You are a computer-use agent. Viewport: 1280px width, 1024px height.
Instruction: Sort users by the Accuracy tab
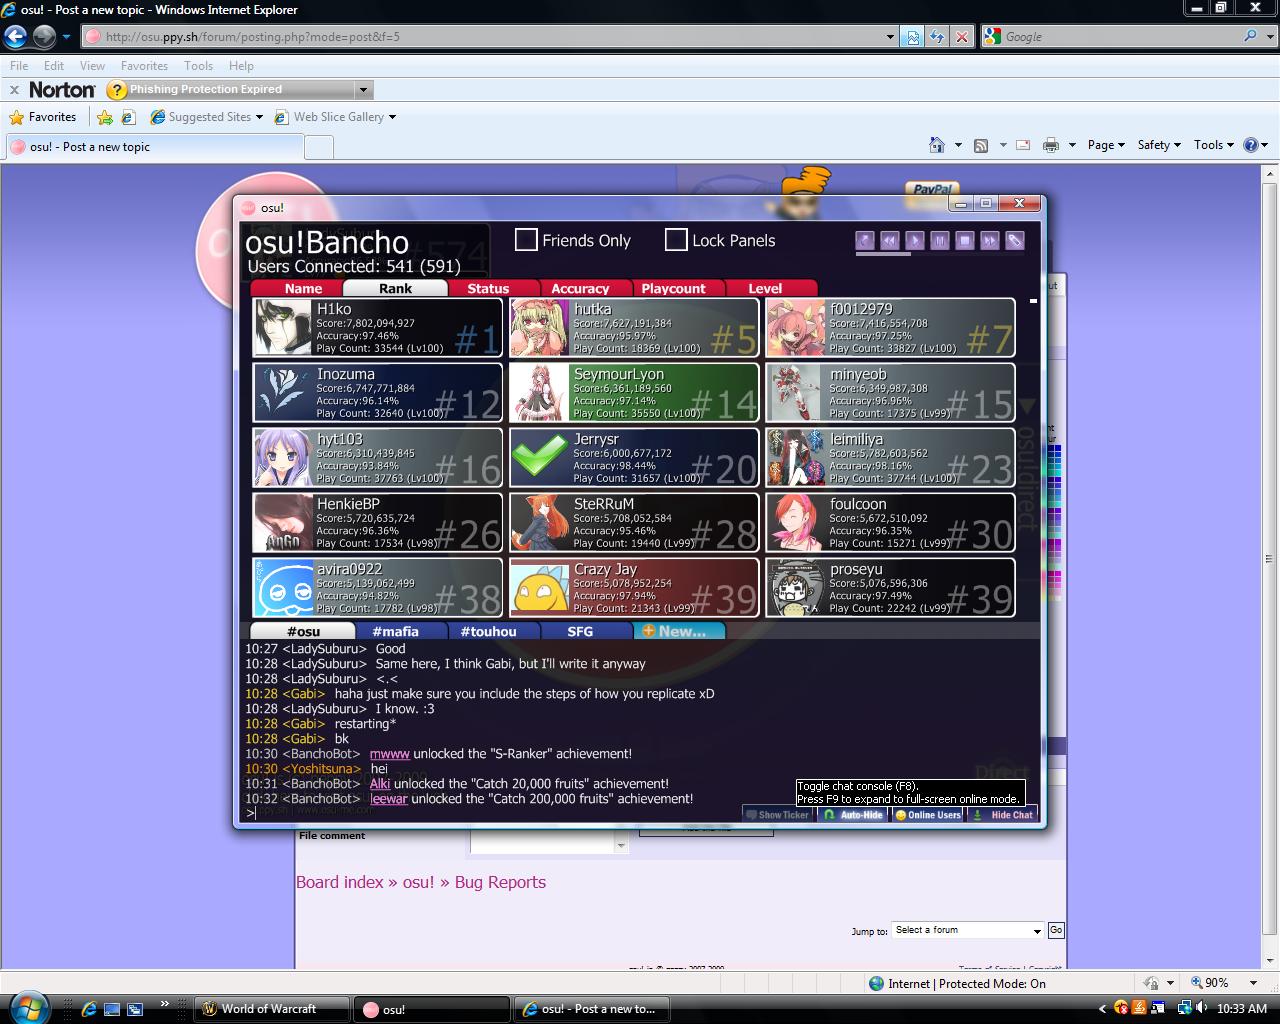(x=580, y=288)
